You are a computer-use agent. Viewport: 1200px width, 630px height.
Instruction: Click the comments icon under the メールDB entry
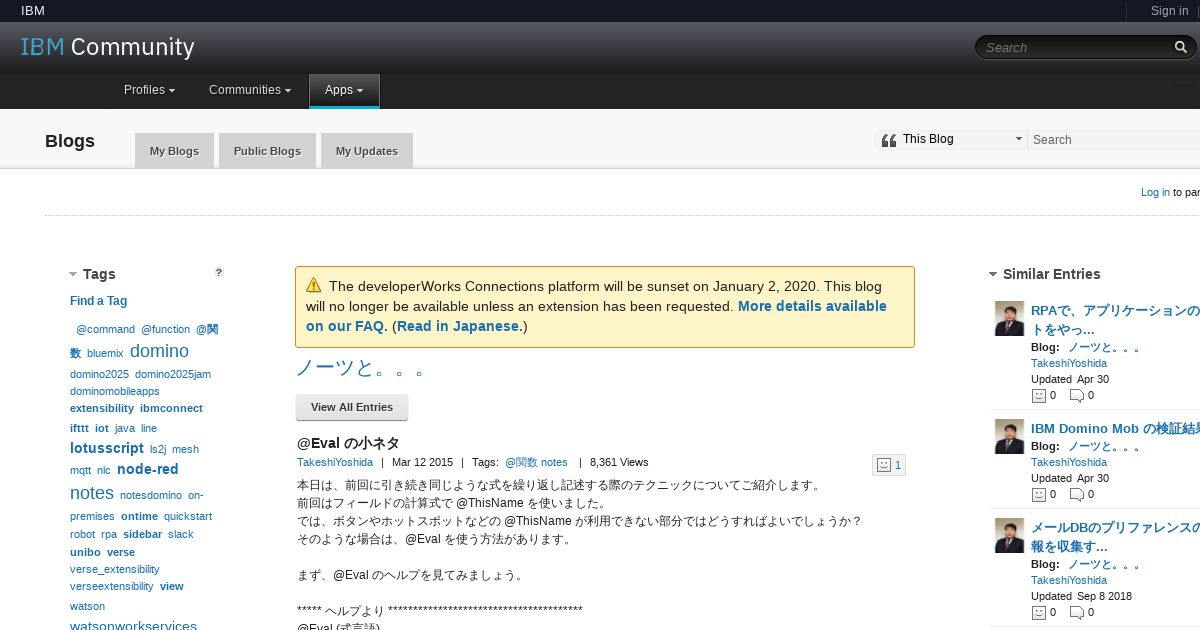click(x=1077, y=612)
